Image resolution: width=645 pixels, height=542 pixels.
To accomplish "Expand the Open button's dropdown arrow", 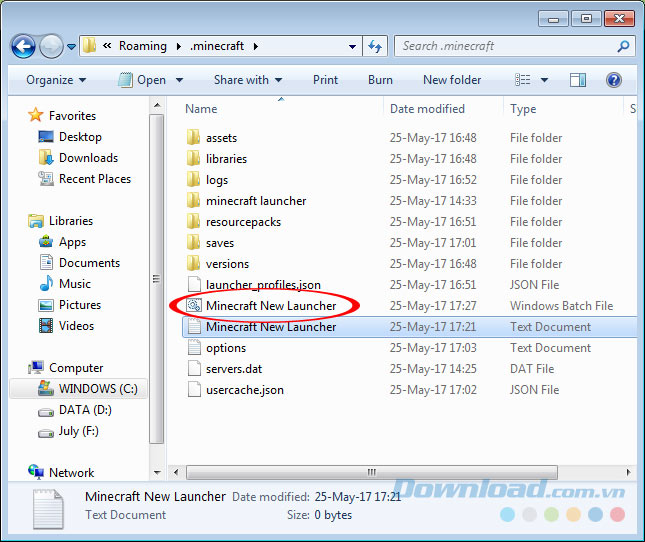I will click(179, 80).
